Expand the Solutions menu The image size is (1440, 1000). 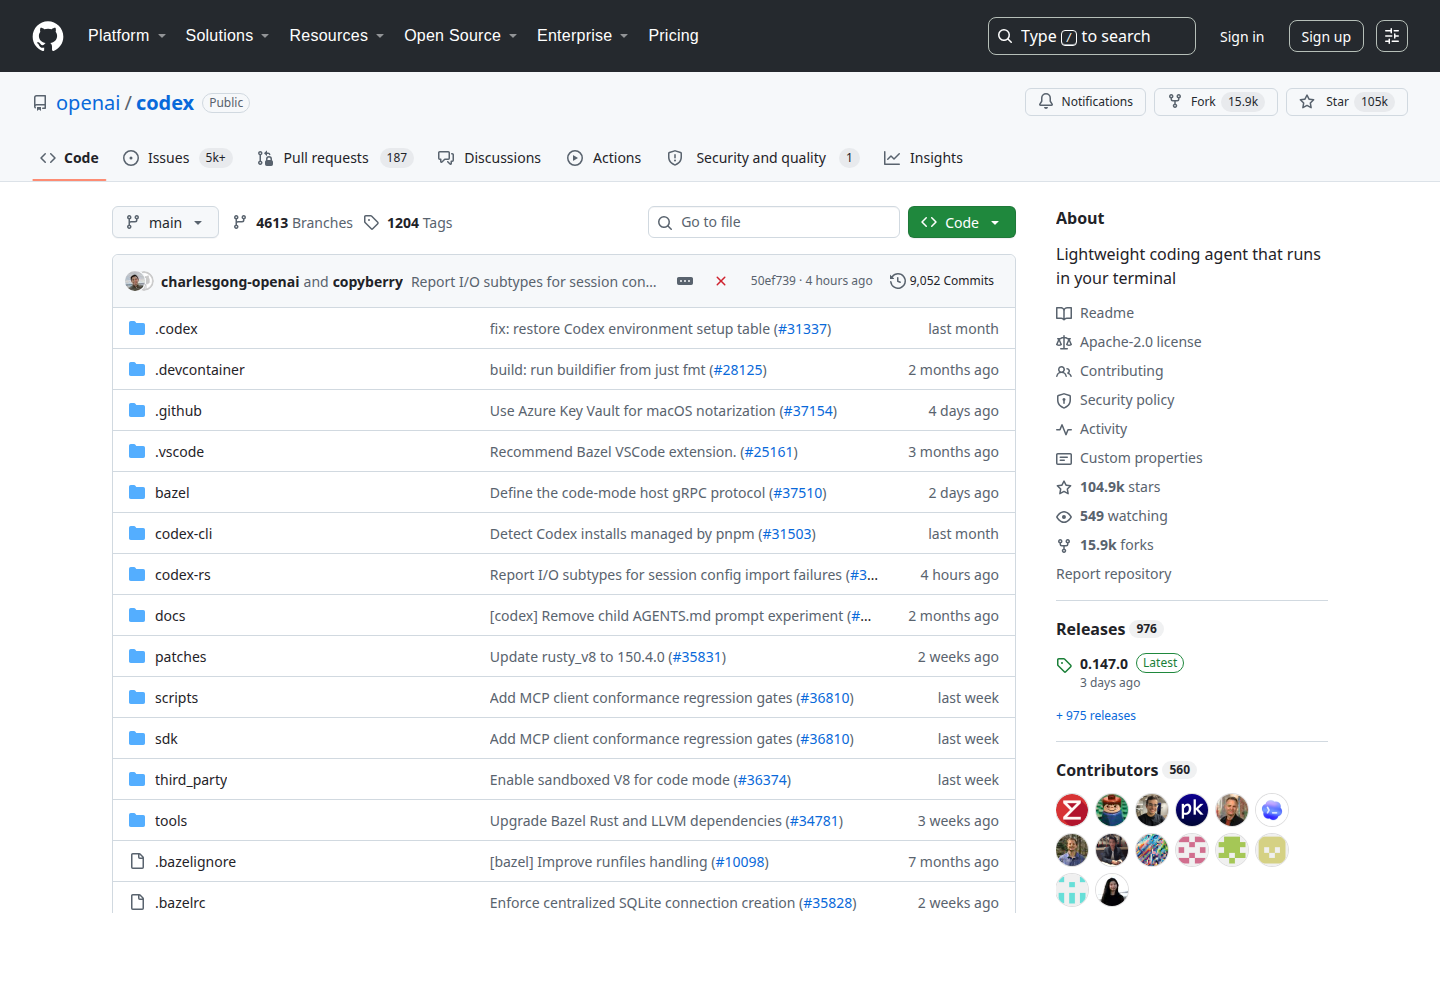pos(227,36)
